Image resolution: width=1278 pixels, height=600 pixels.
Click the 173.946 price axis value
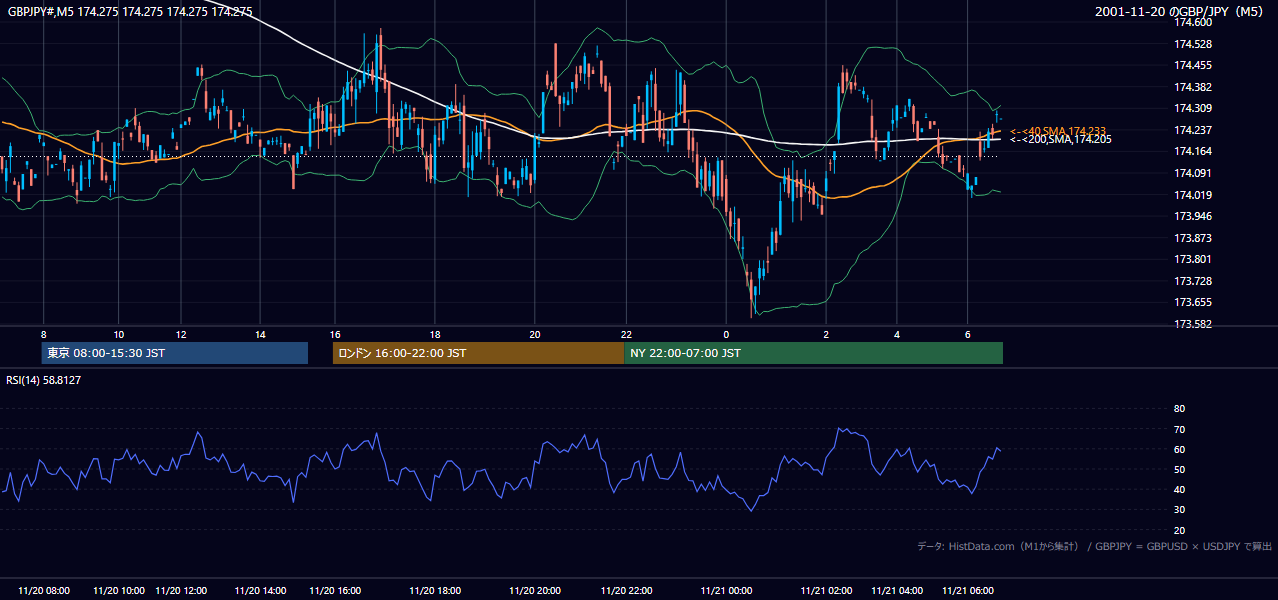click(x=1192, y=216)
